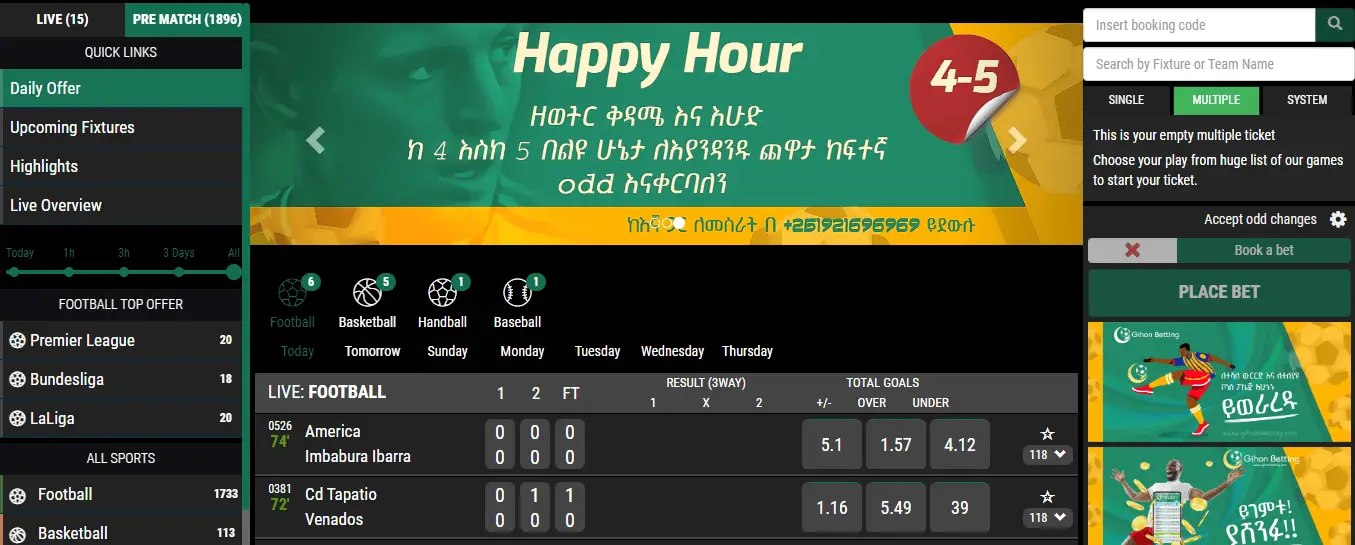Select the SYSTEM ticket tab

[x=1307, y=100]
